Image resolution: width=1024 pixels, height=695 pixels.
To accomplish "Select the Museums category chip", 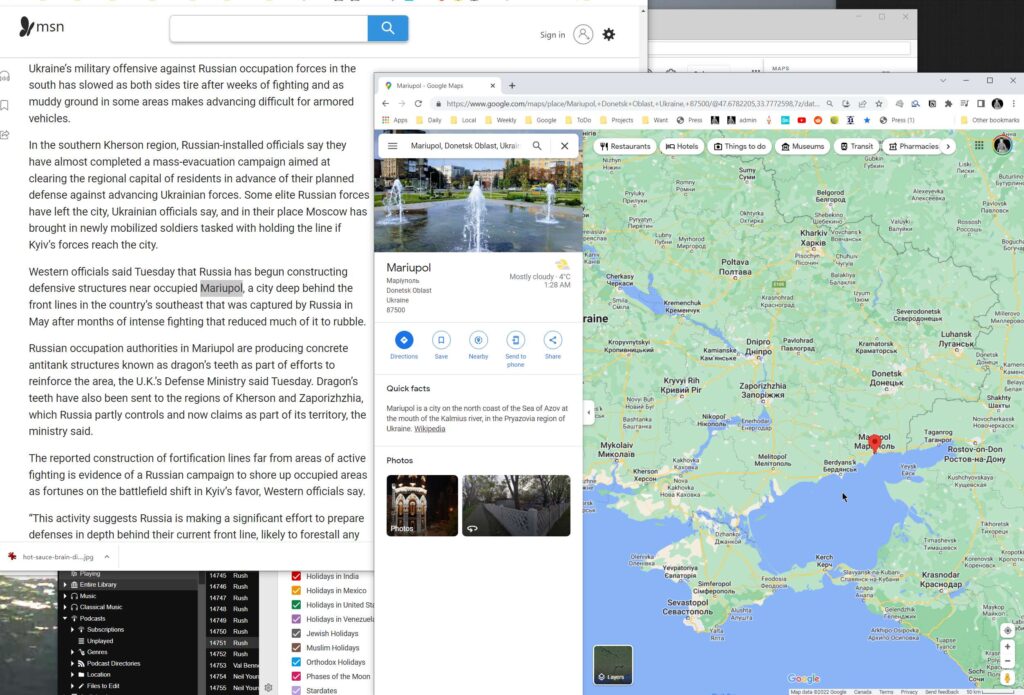I will (x=802, y=146).
